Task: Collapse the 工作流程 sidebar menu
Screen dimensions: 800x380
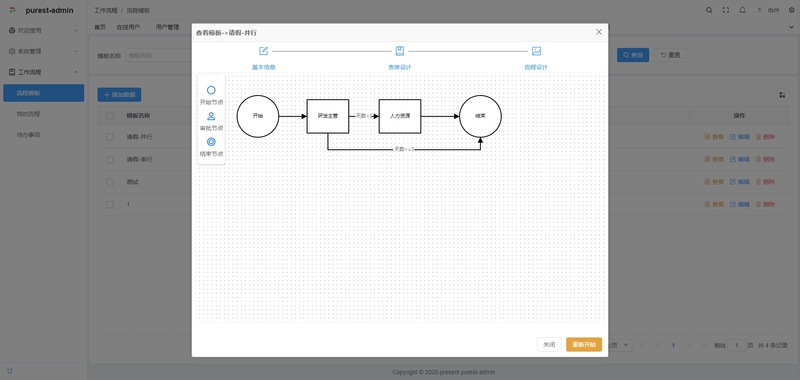Action: pos(44,72)
